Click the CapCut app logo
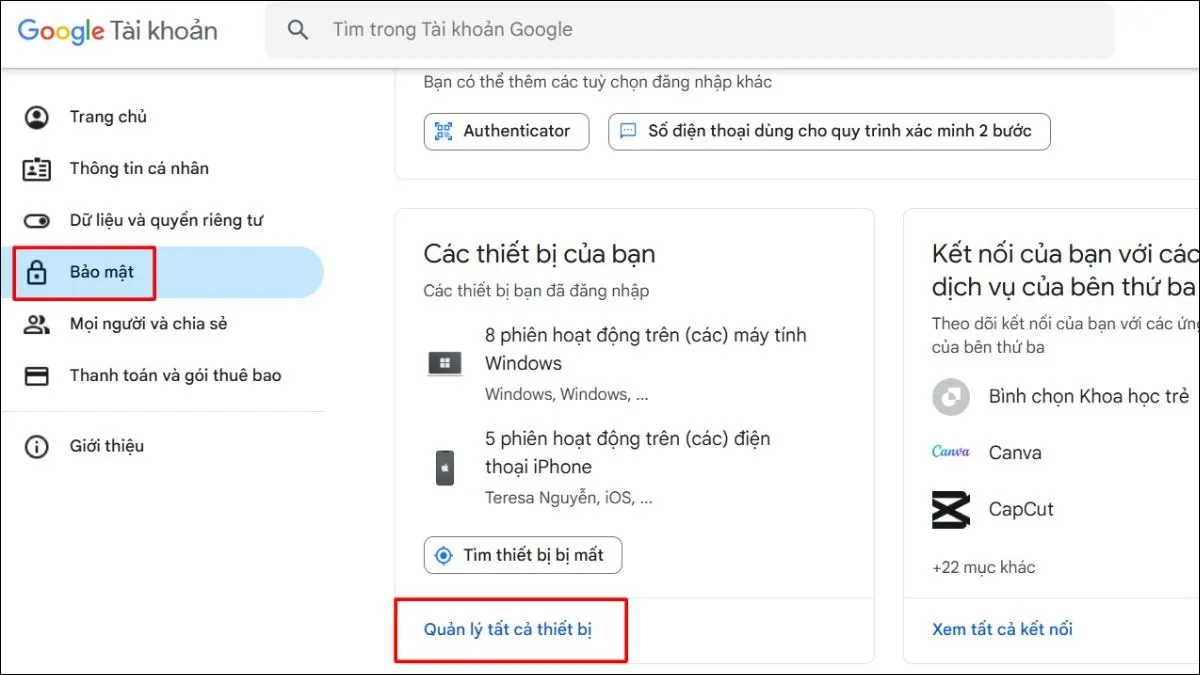 950,509
